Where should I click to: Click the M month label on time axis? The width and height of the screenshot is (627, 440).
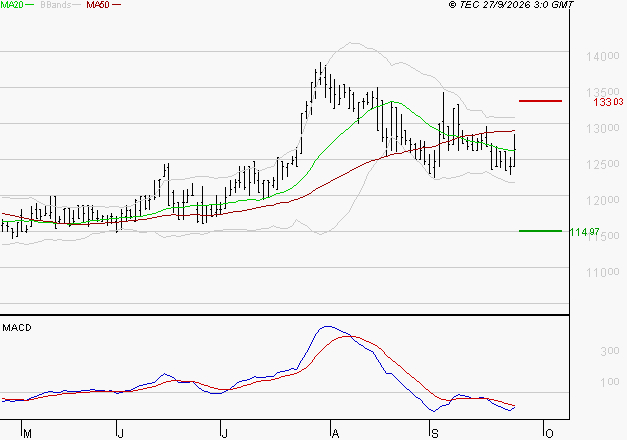(x=27, y=434)
